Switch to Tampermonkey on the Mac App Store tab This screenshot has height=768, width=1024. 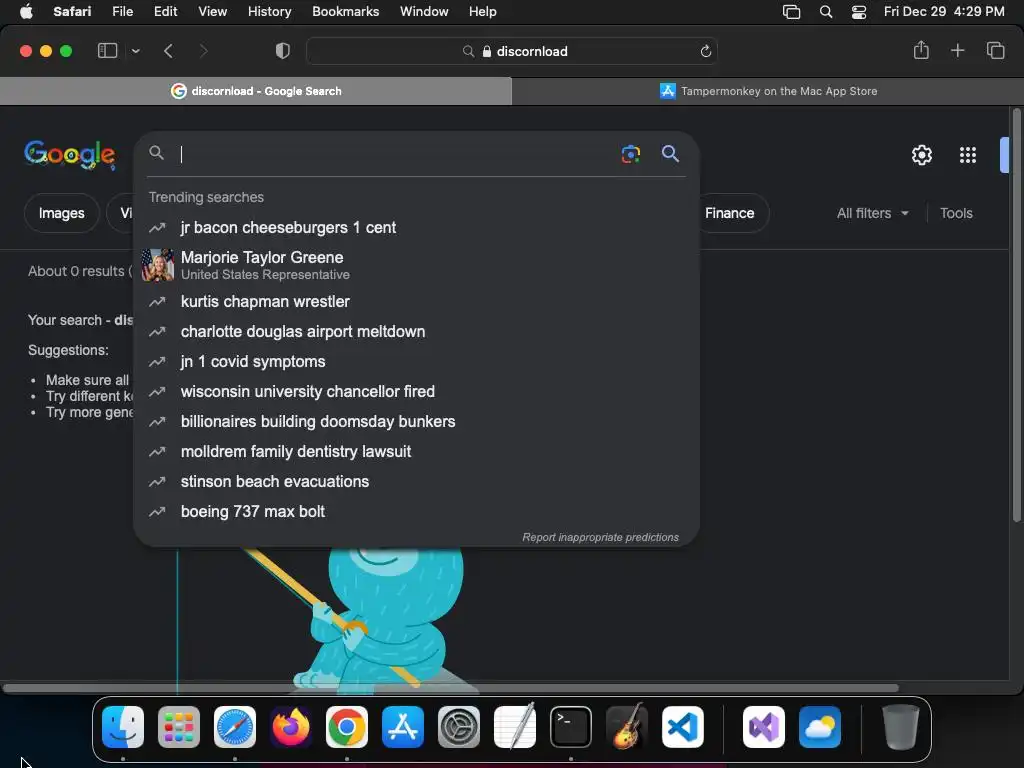click(x=768, y=91)
